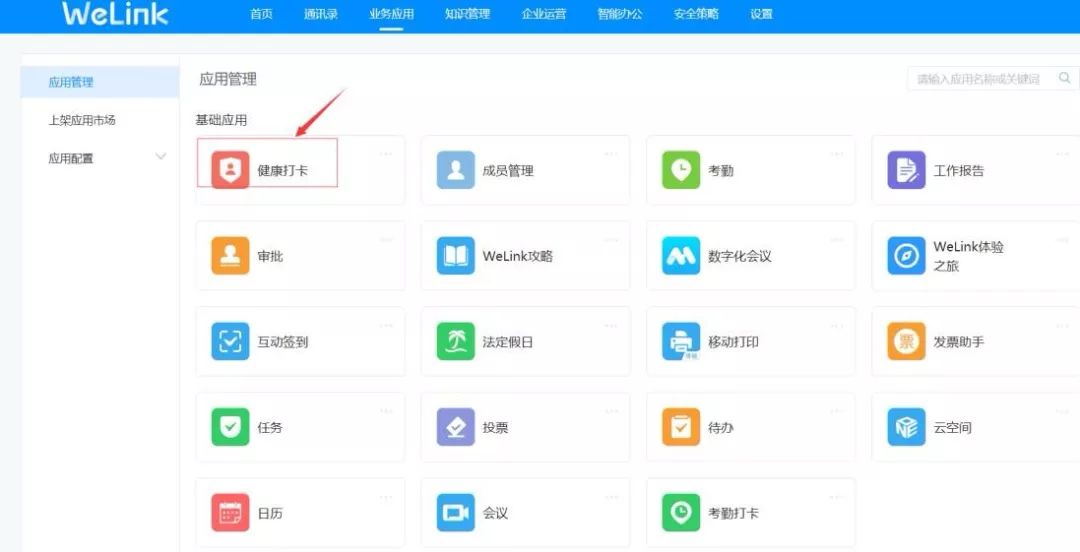Viewport: 1080px width, 552px height.
Task: Open more options on 审批 card
Action: click(x=386, y=239)
